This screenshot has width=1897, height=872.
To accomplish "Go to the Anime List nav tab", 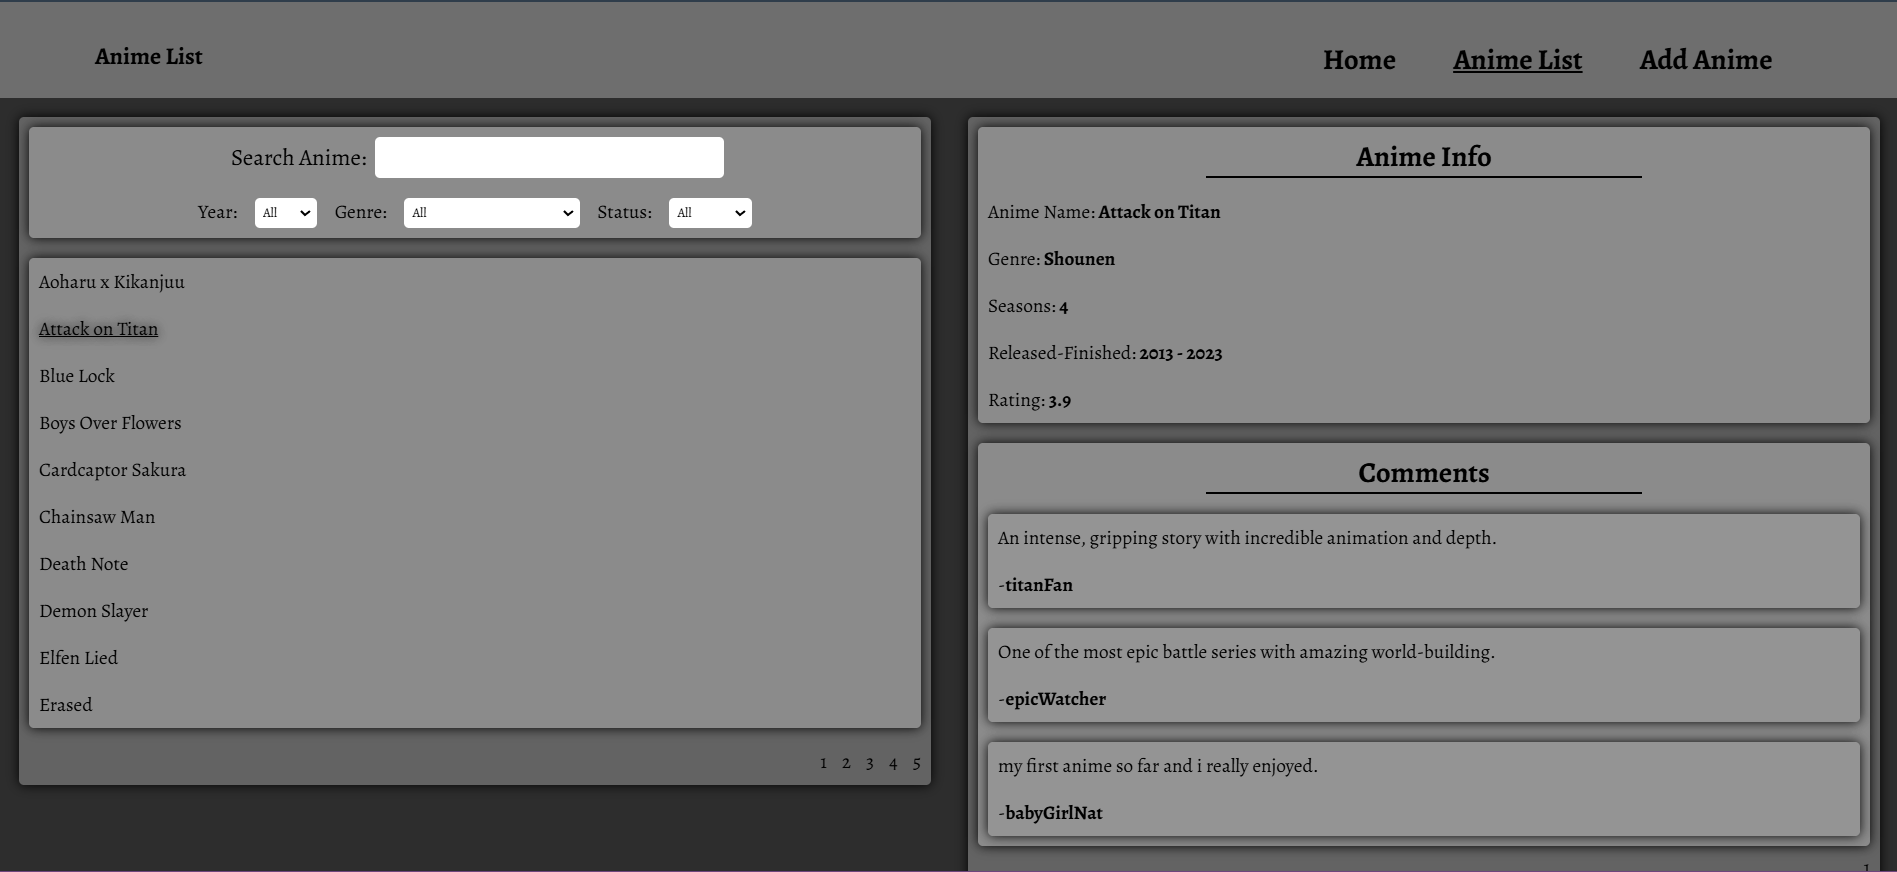I will [x=1517, y=60].
